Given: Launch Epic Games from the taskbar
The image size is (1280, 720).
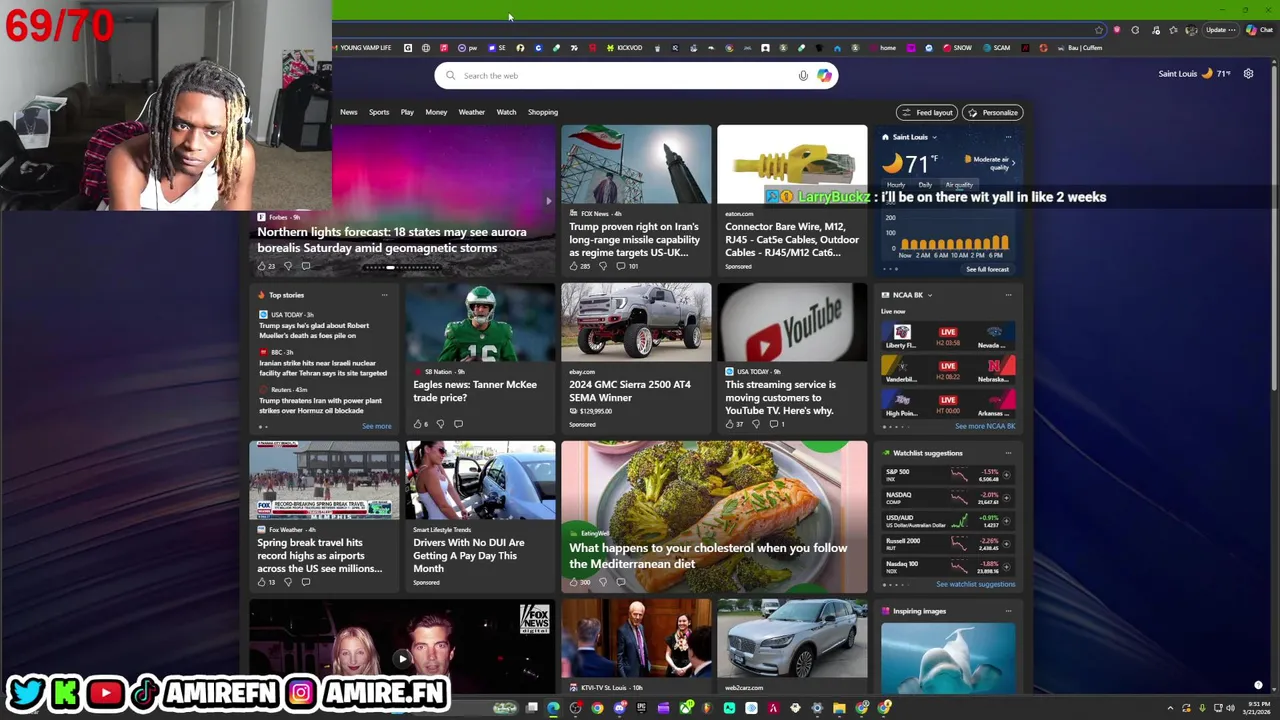Looking at the screenshot, I should point(641,708).
